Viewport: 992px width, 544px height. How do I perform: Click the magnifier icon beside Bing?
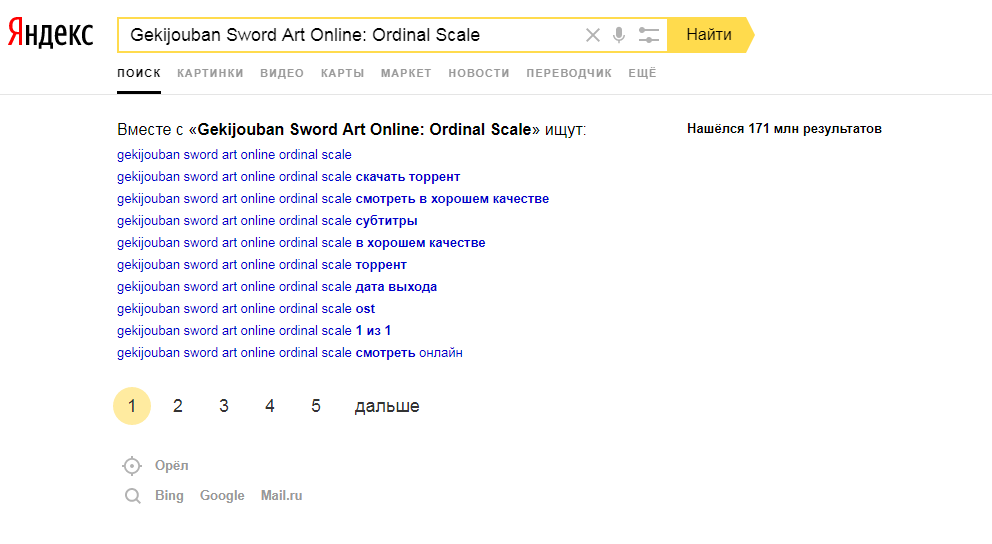point(132,496)
